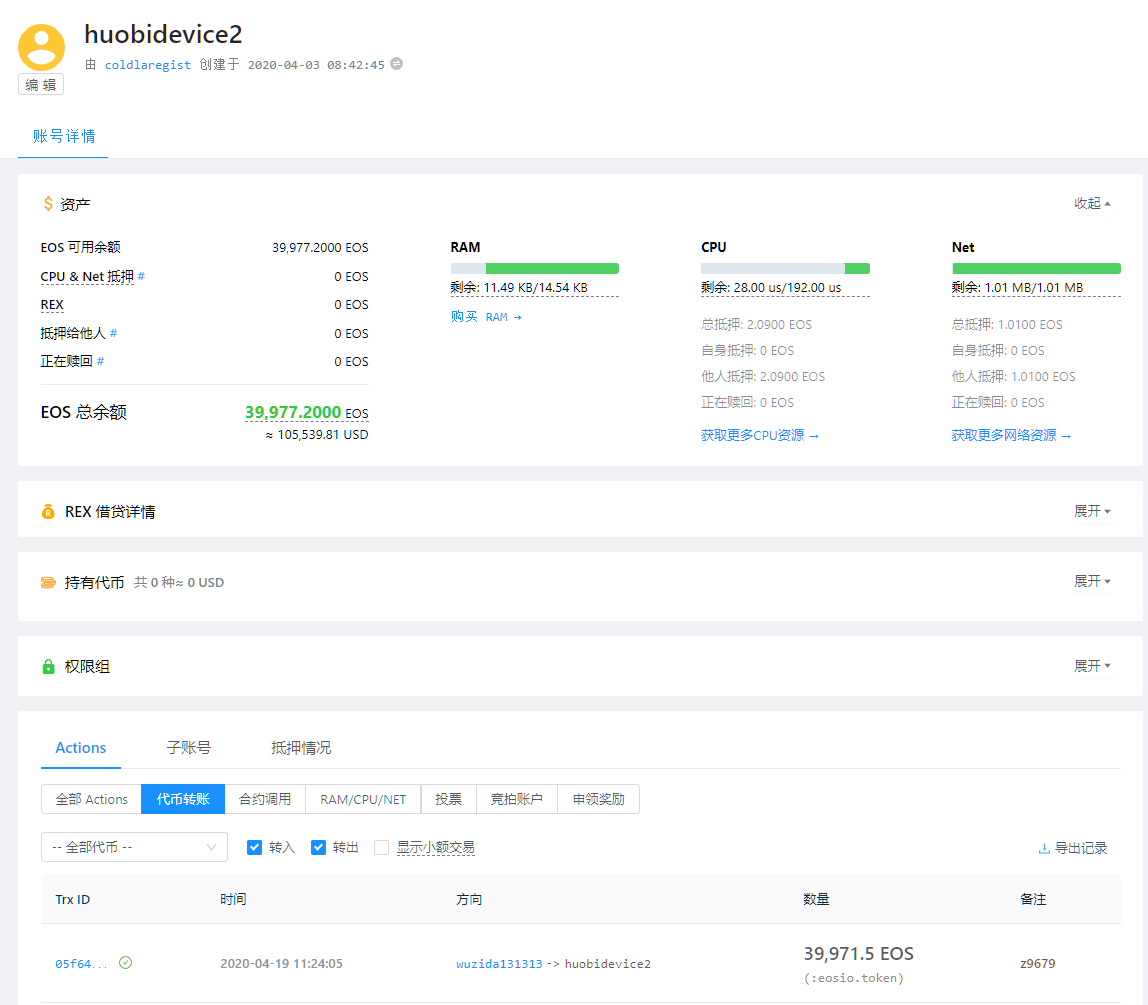Switch to the 账号详情 tab

[x=64, y=136]
